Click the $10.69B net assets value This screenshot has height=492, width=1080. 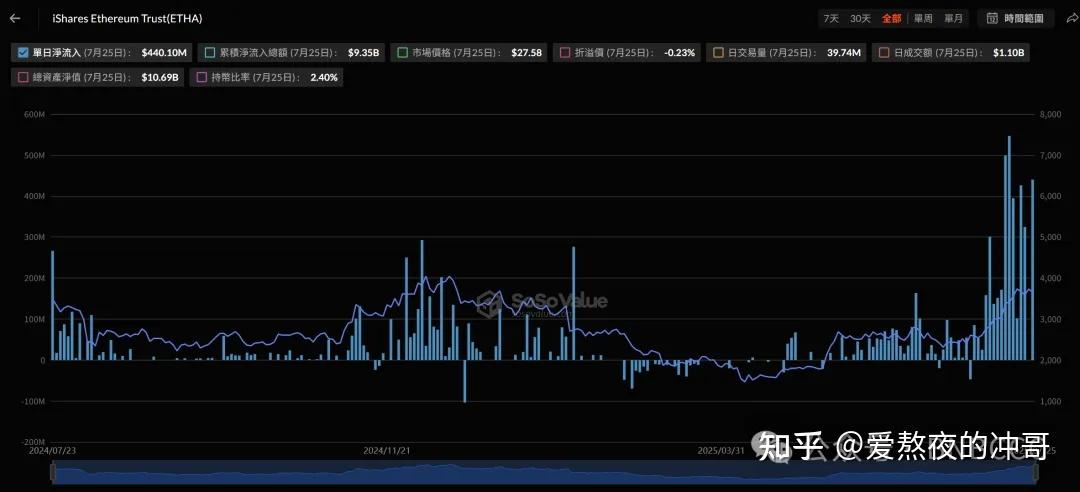click(160, 77)
